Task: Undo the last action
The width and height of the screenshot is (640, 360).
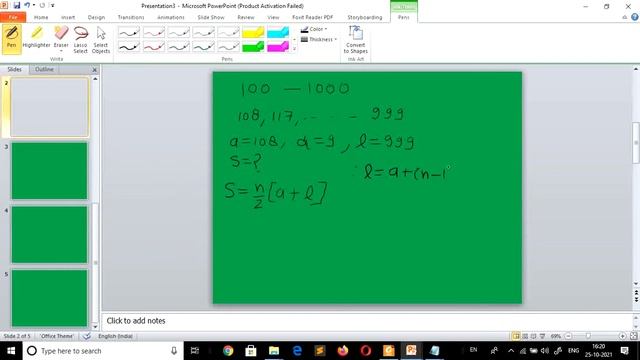Action: (27, 6)
